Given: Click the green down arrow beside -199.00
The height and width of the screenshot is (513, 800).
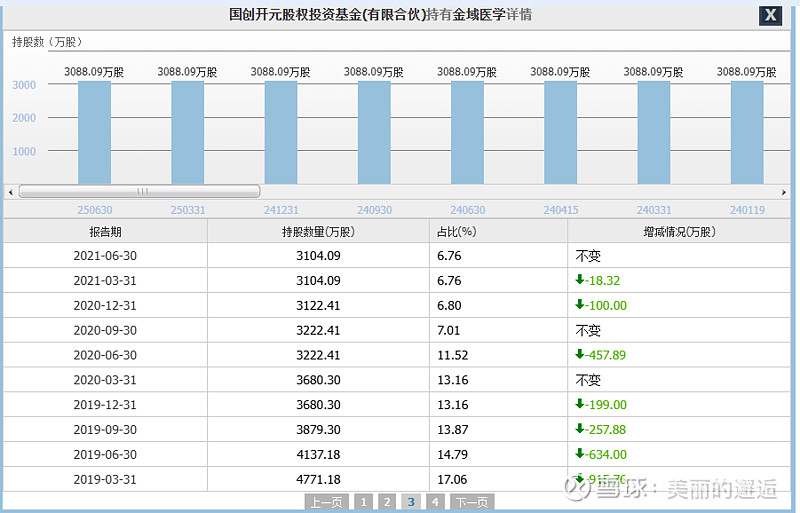Looking at the screenshot, I should [x=579, y=404].
